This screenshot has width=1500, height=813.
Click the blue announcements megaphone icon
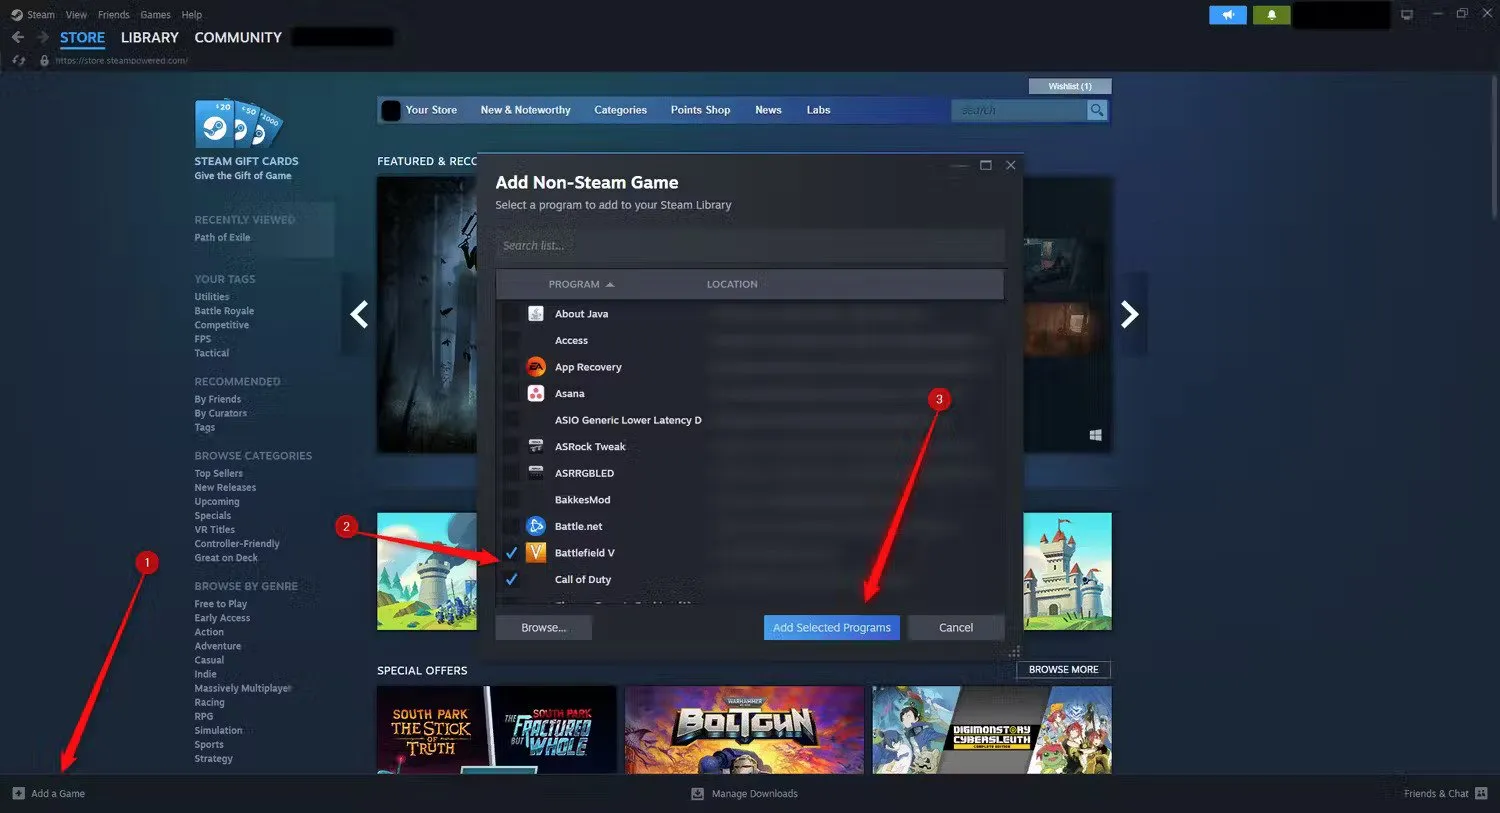pyautogui.click(x=1227, y=15)
